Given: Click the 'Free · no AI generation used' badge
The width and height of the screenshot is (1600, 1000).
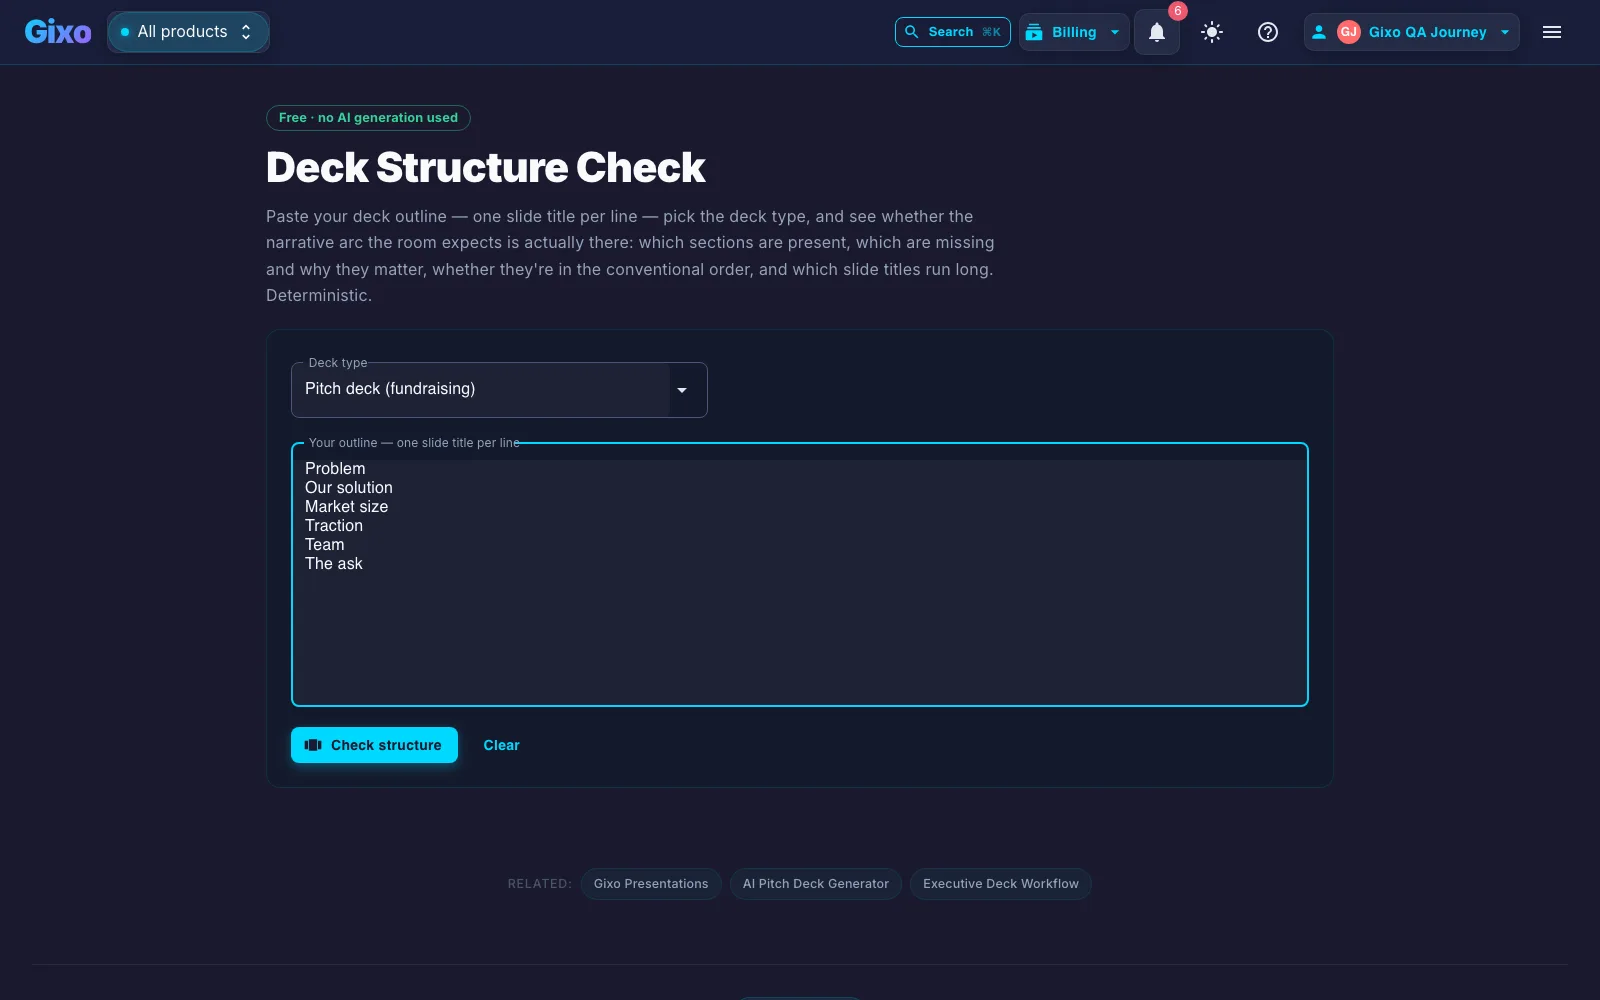Looking at the screenshot, I should (x=368, y=118).
